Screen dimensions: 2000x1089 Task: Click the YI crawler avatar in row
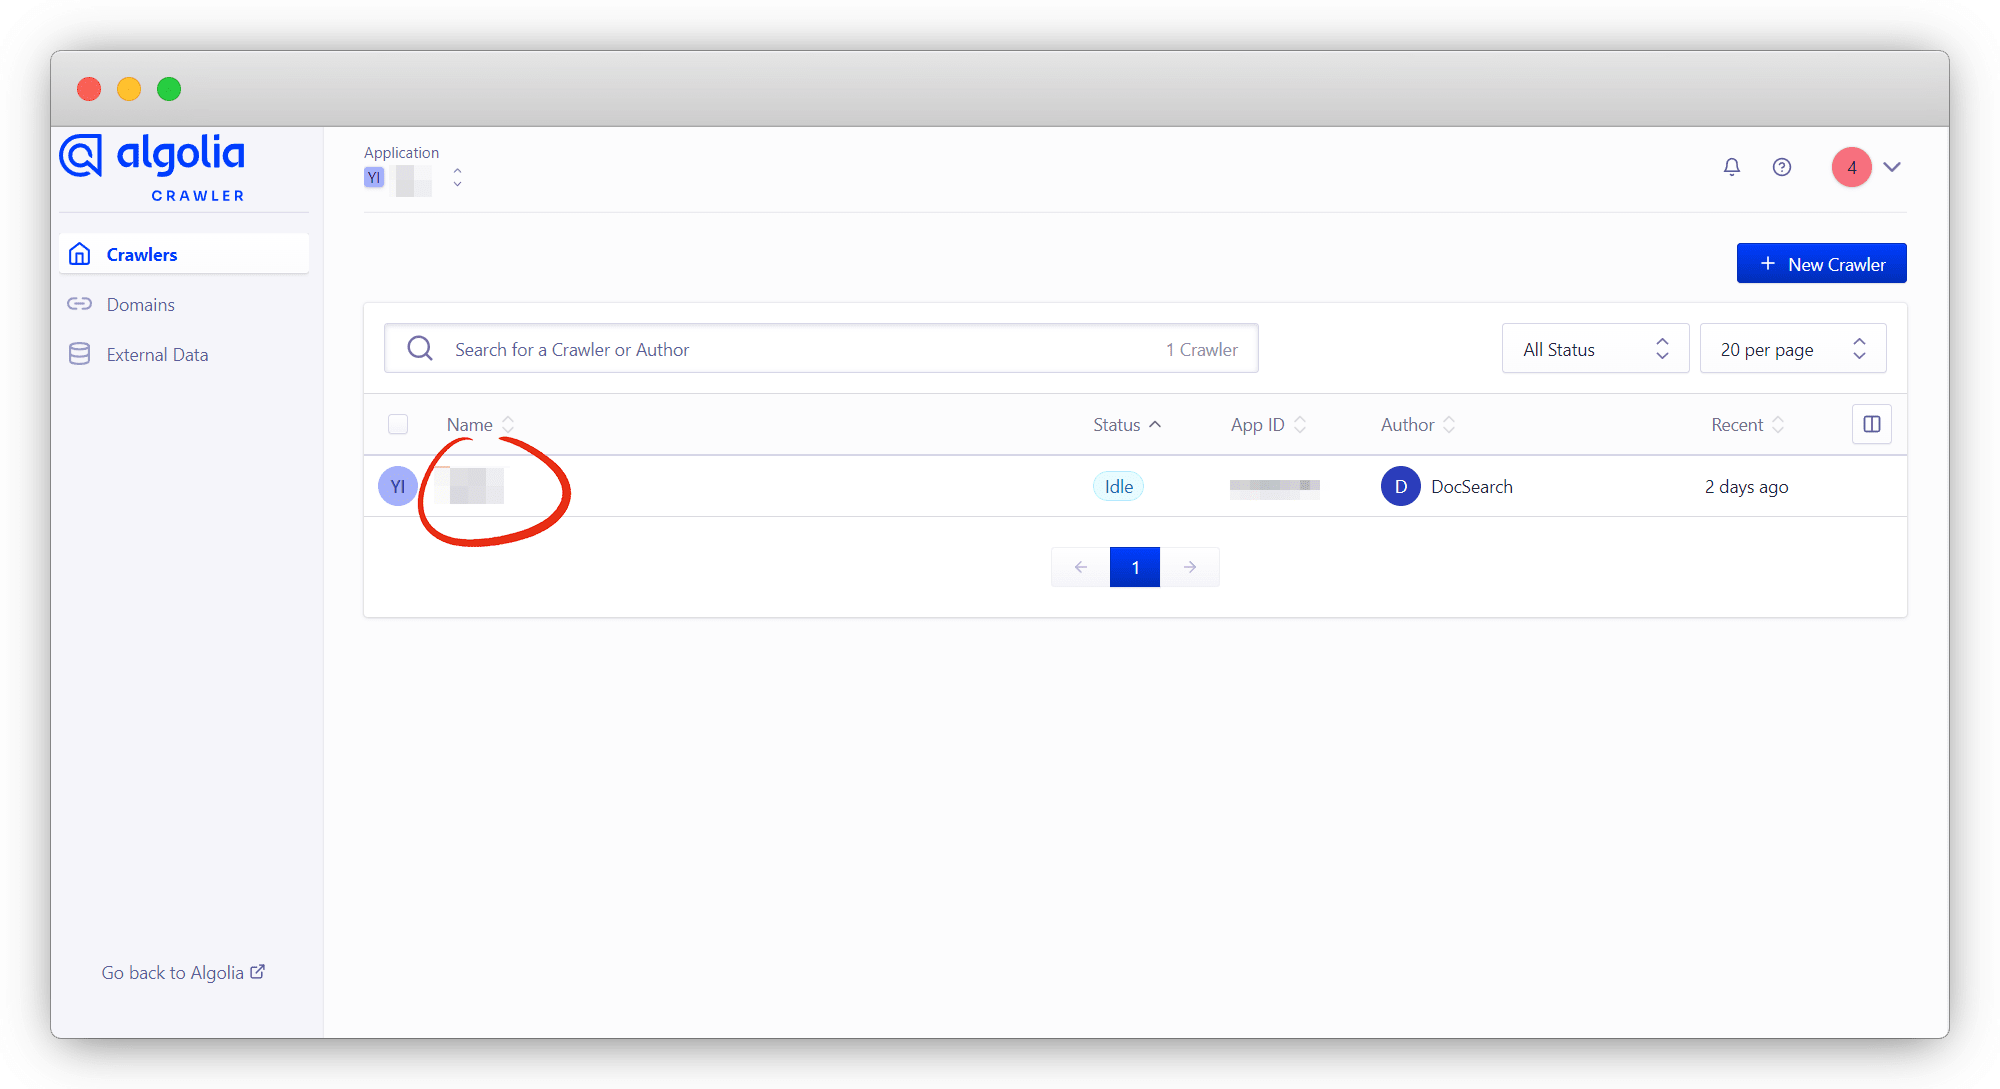pos(397,487)
